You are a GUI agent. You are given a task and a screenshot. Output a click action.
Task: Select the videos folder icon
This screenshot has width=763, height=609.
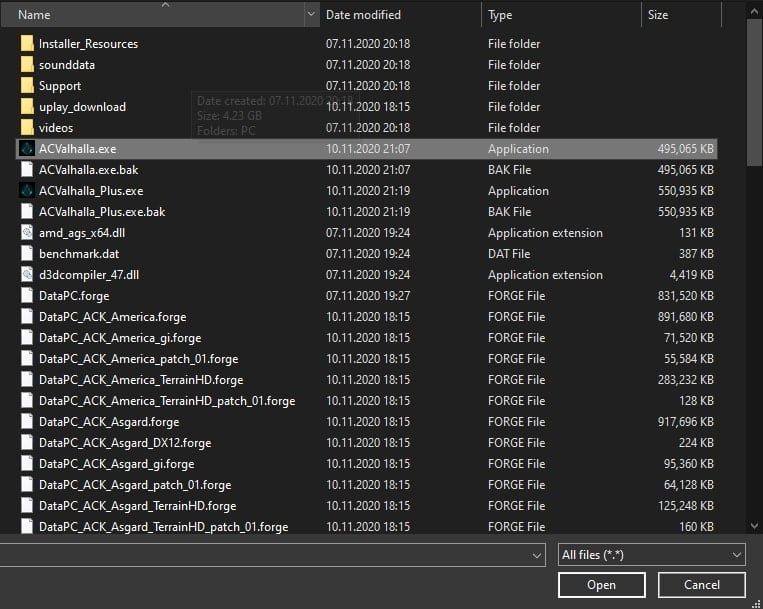pyautogui.click(x=27, y=127)
